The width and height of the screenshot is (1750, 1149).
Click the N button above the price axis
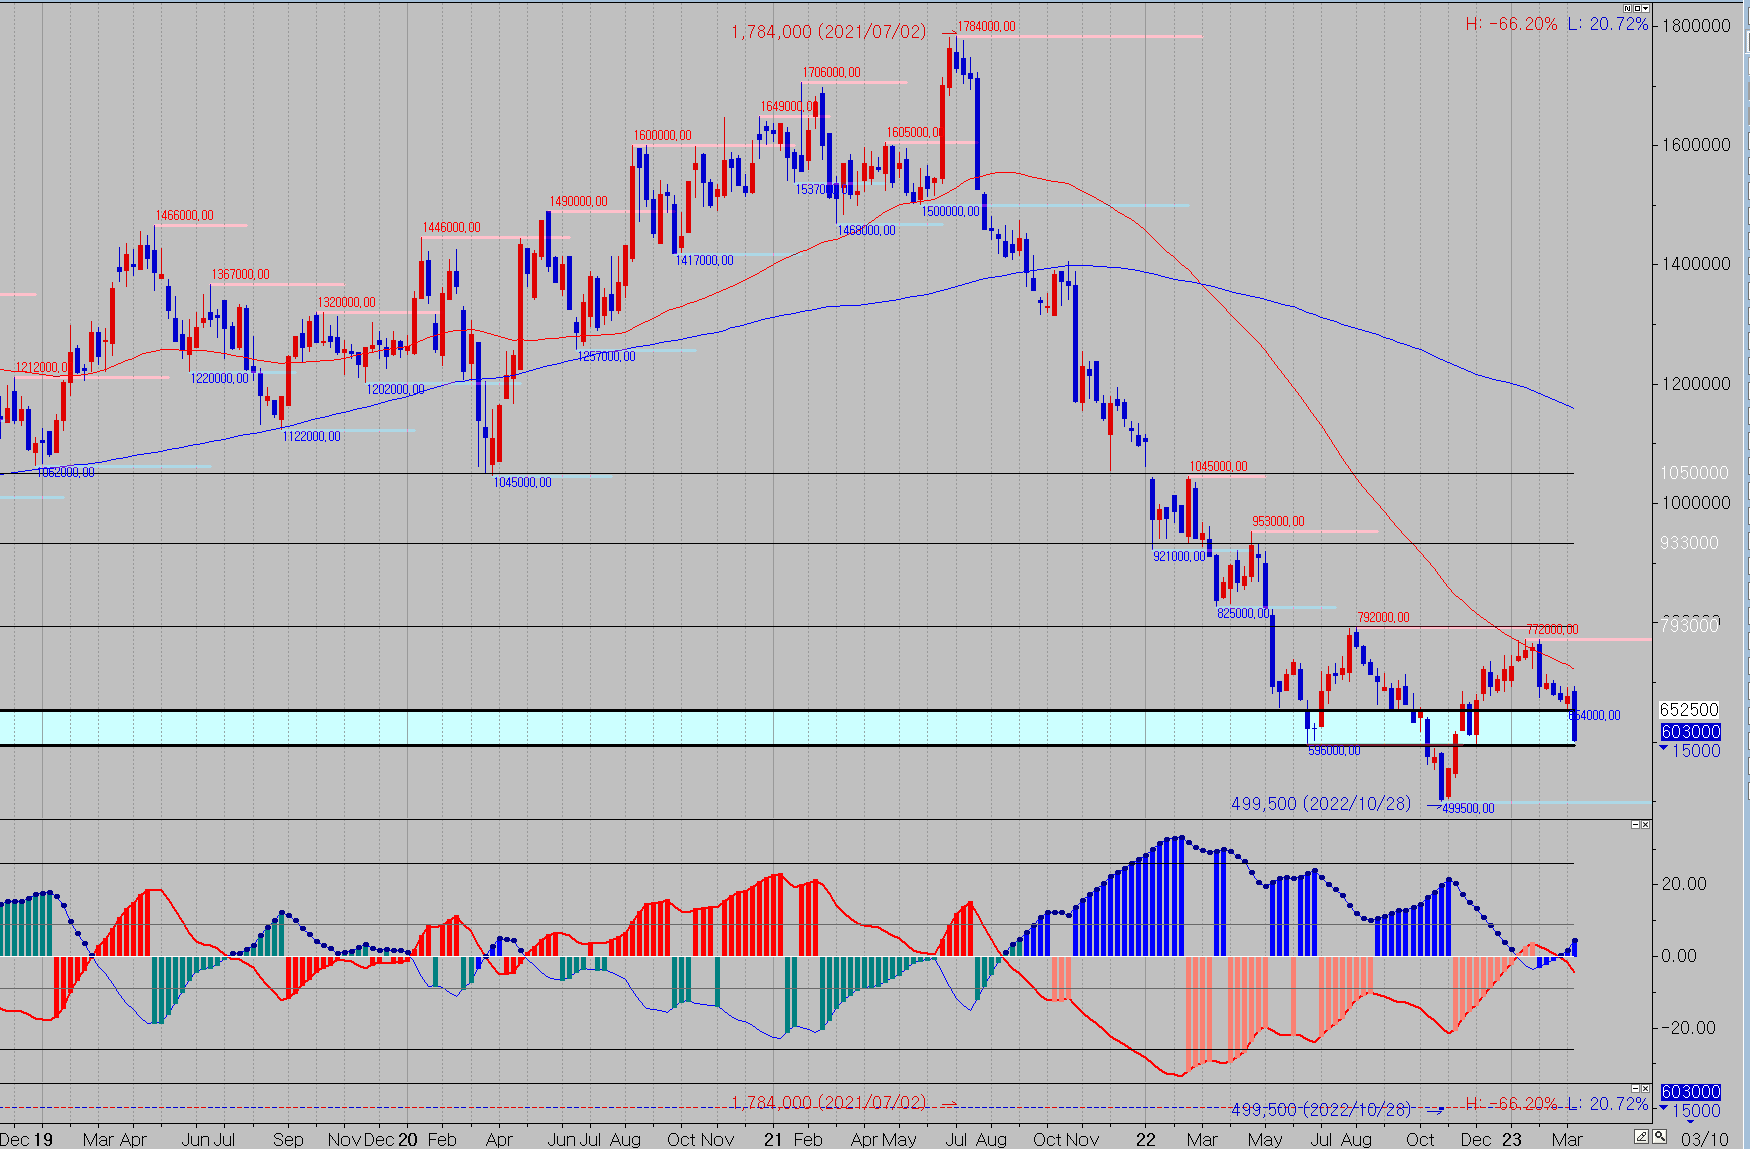pos(1628,8)
